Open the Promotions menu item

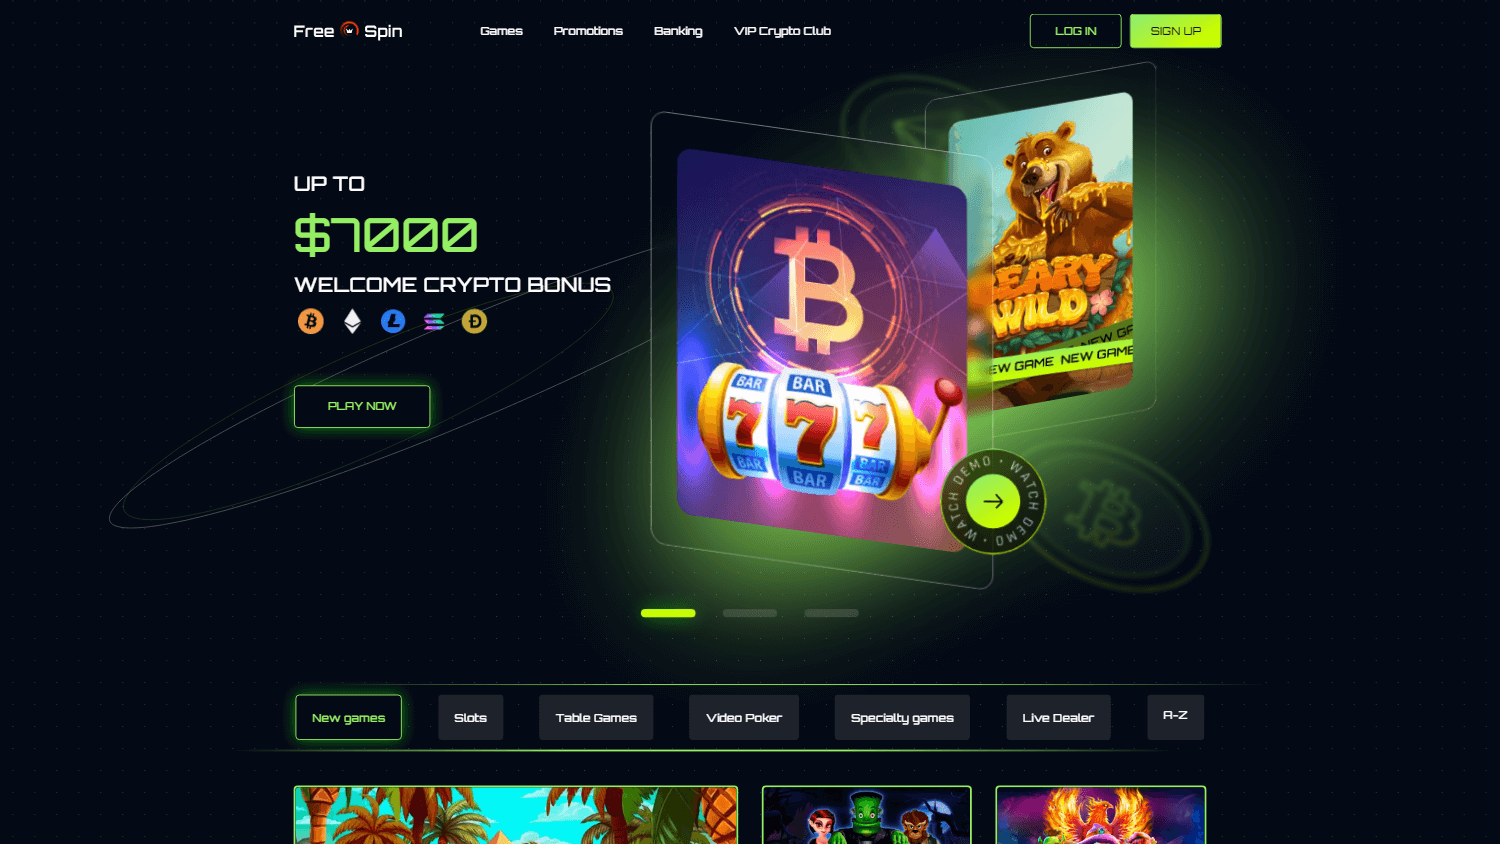pyautogui.click(x=588, y=31)
